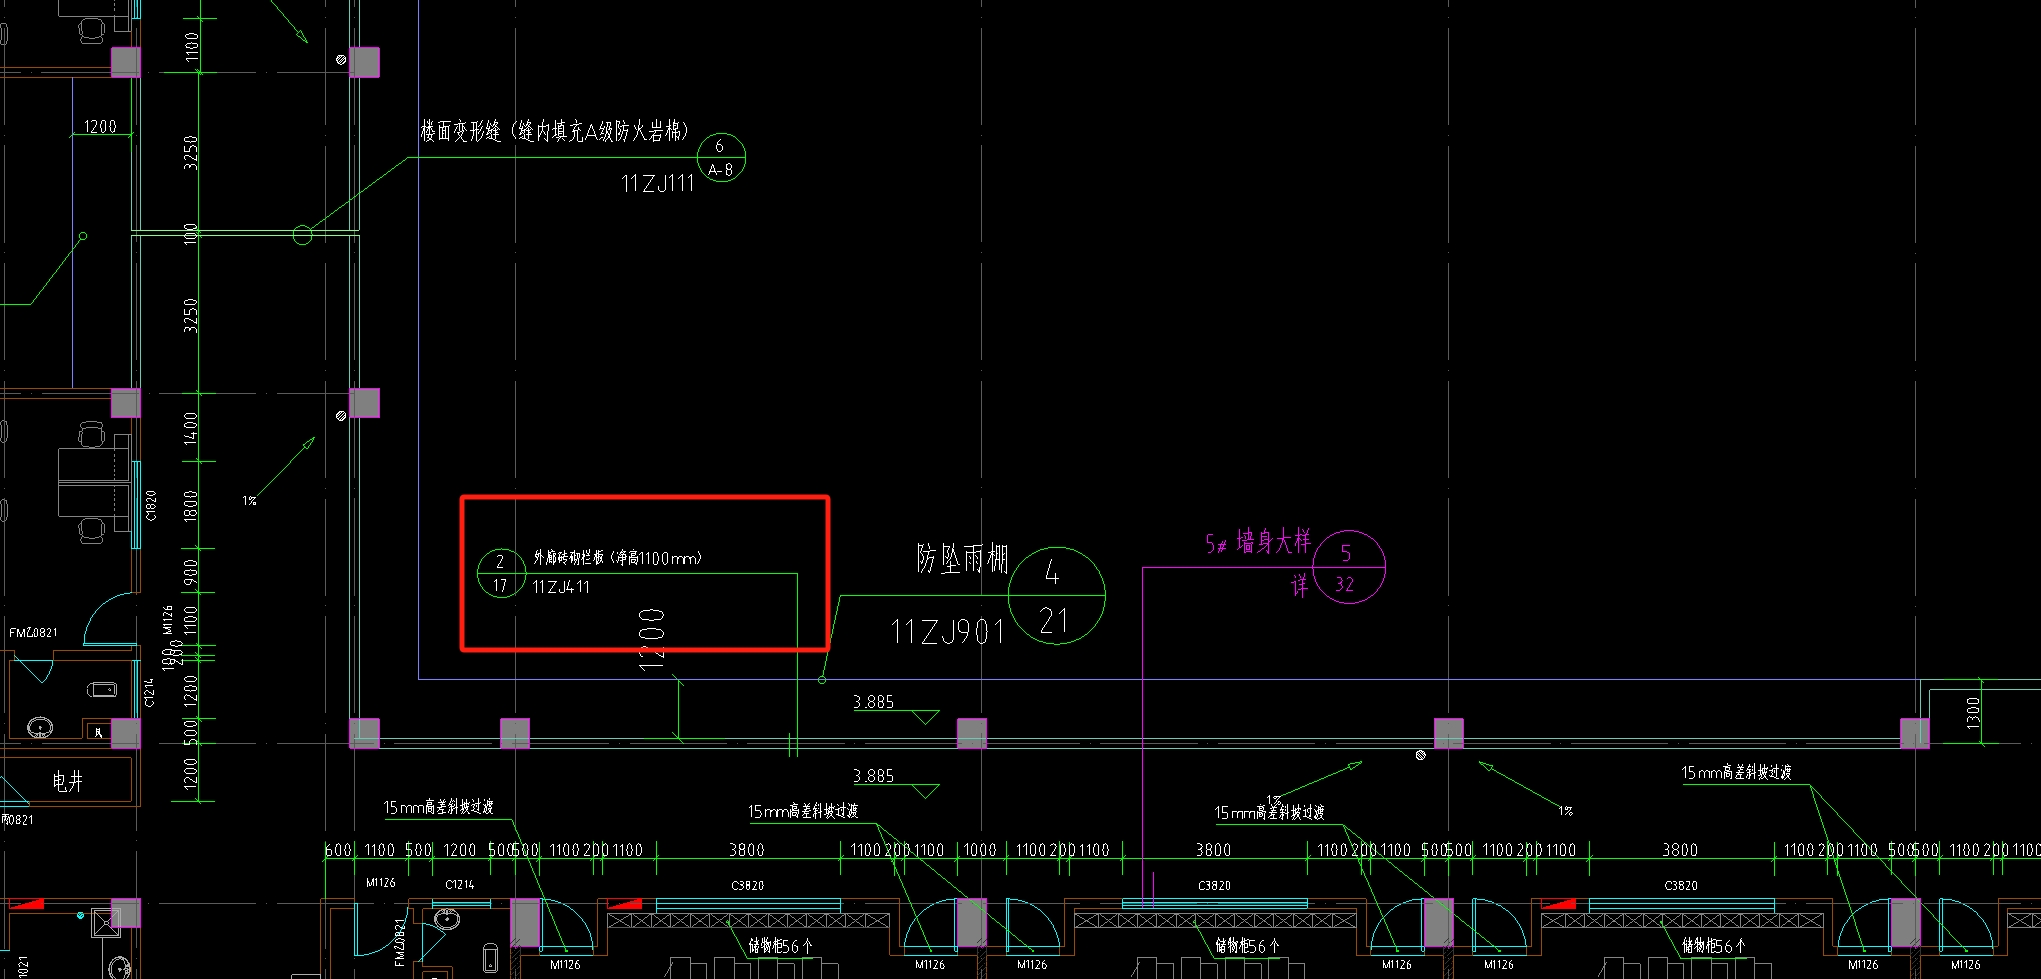This screenshot has height=979, width=2041.
Task: Click the 11ZJ411 reference text
Action: click(x=561, y=587)
